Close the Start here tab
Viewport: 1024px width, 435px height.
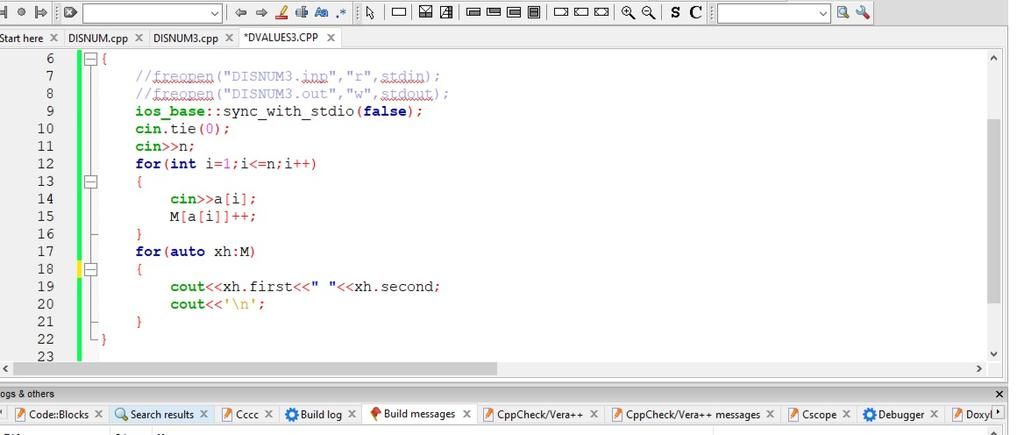coord(54,38)
